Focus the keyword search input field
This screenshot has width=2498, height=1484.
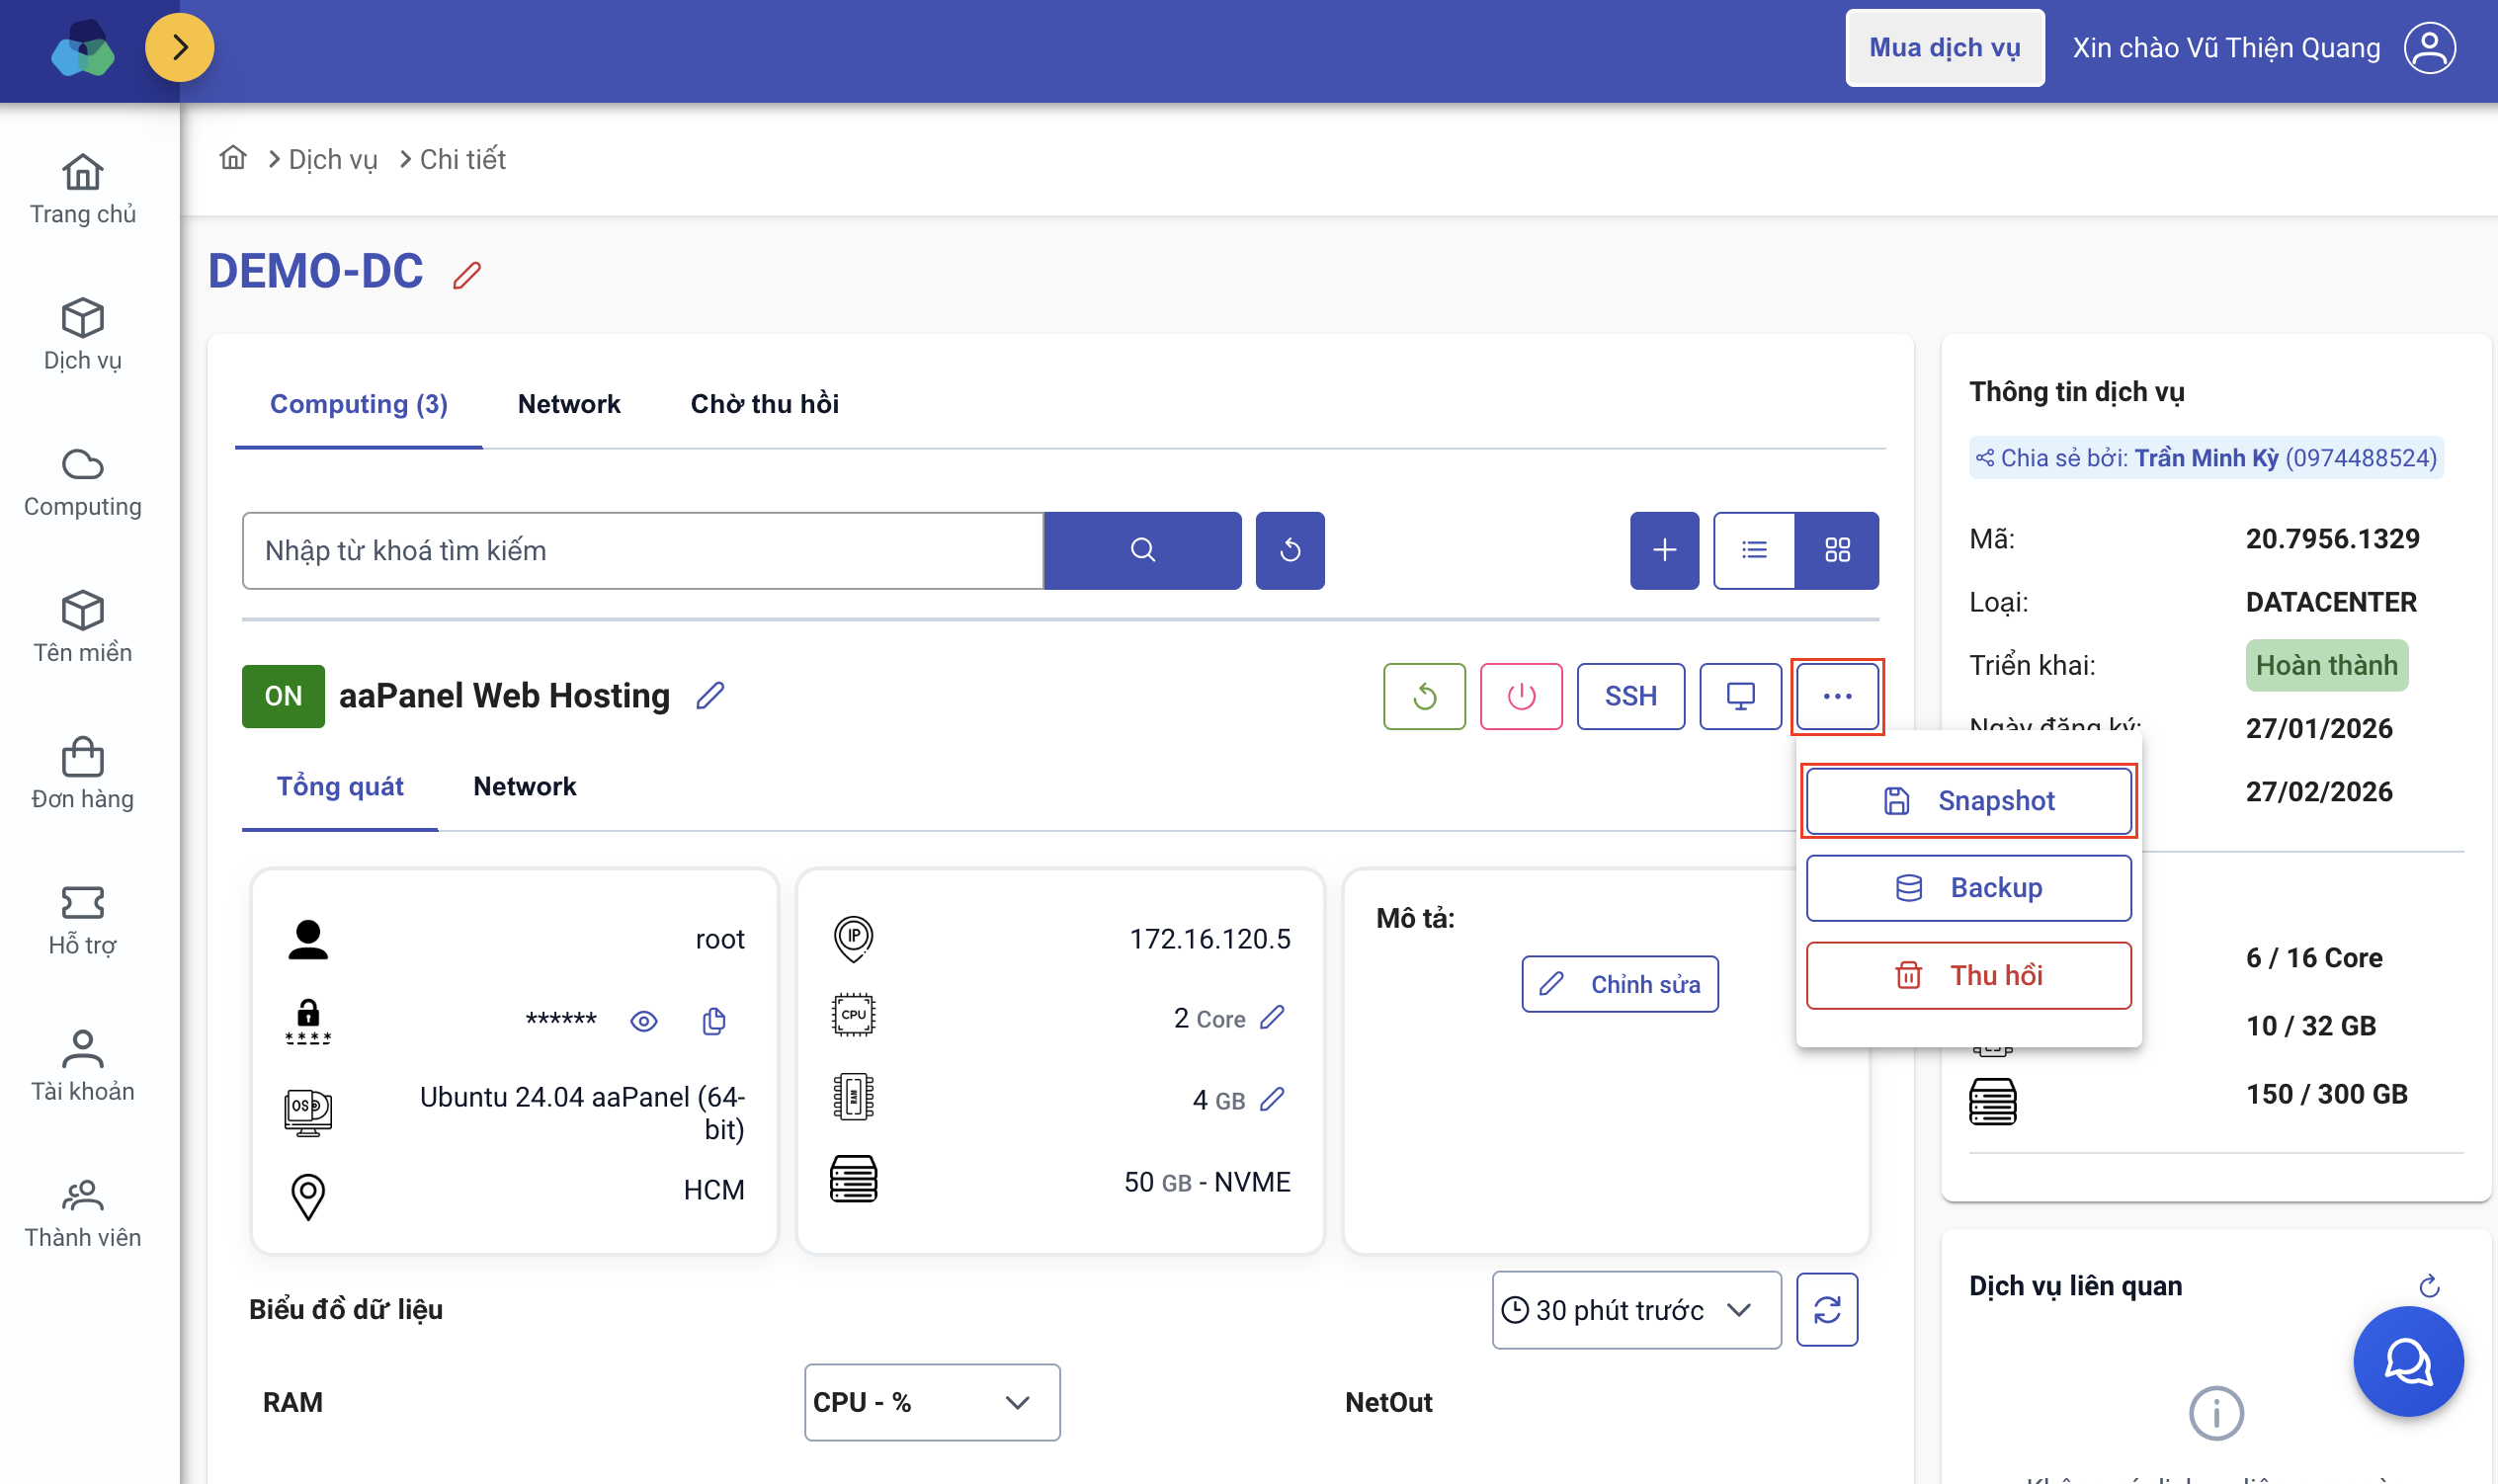click(643, 550)
